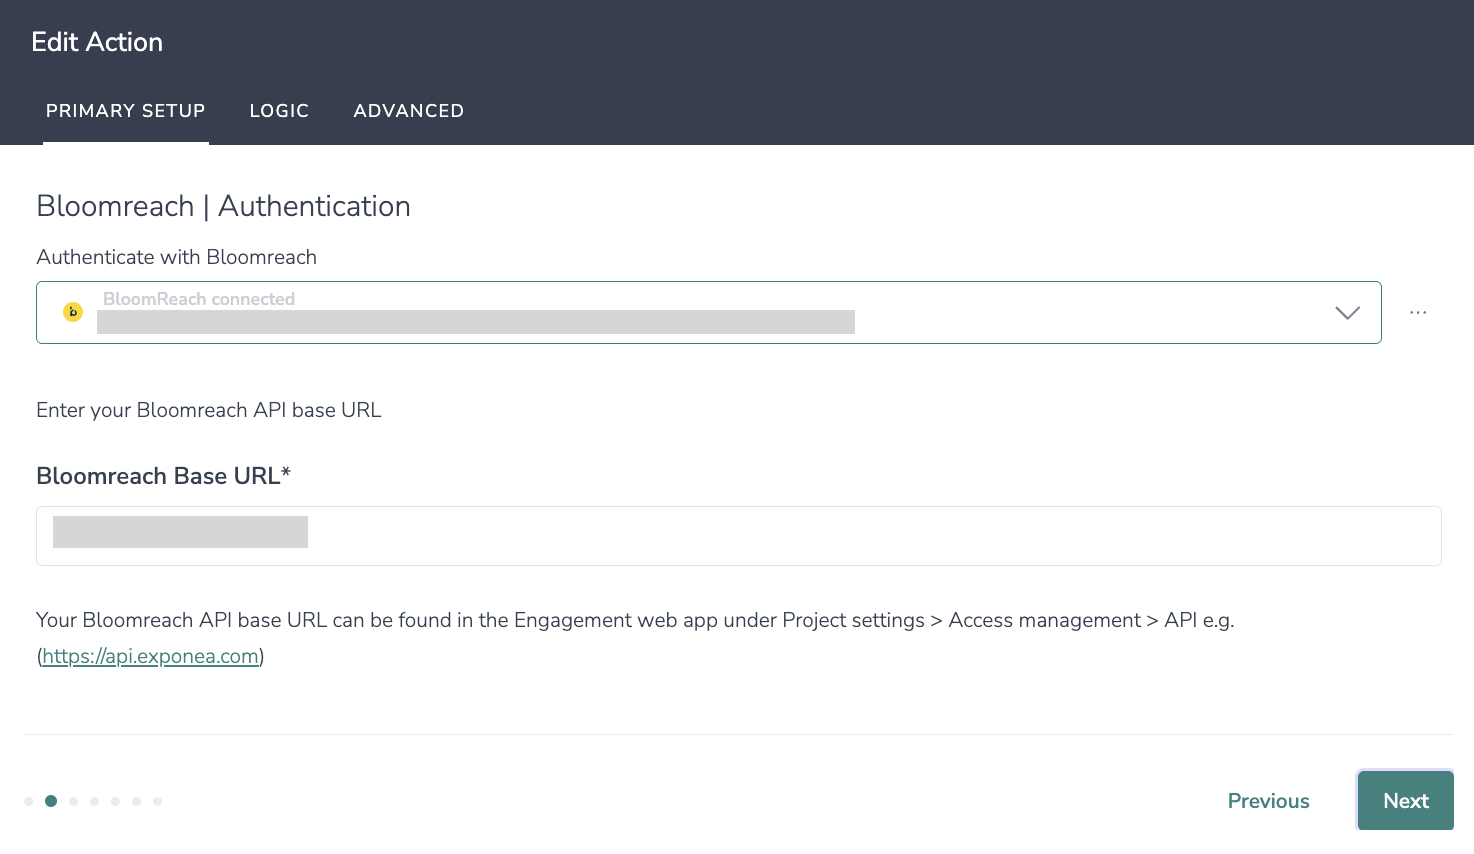Screen dimensions: 1474x854
Task: Select the sixth step dot
Action: (x=137, y=801)
